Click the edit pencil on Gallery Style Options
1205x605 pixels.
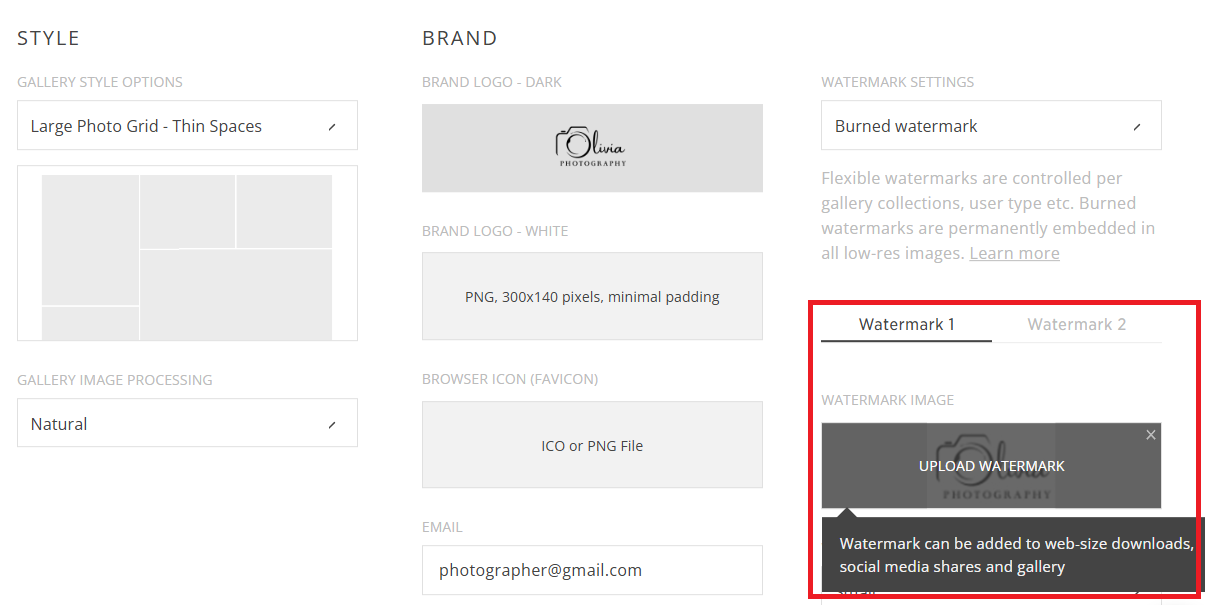[332, 125]
